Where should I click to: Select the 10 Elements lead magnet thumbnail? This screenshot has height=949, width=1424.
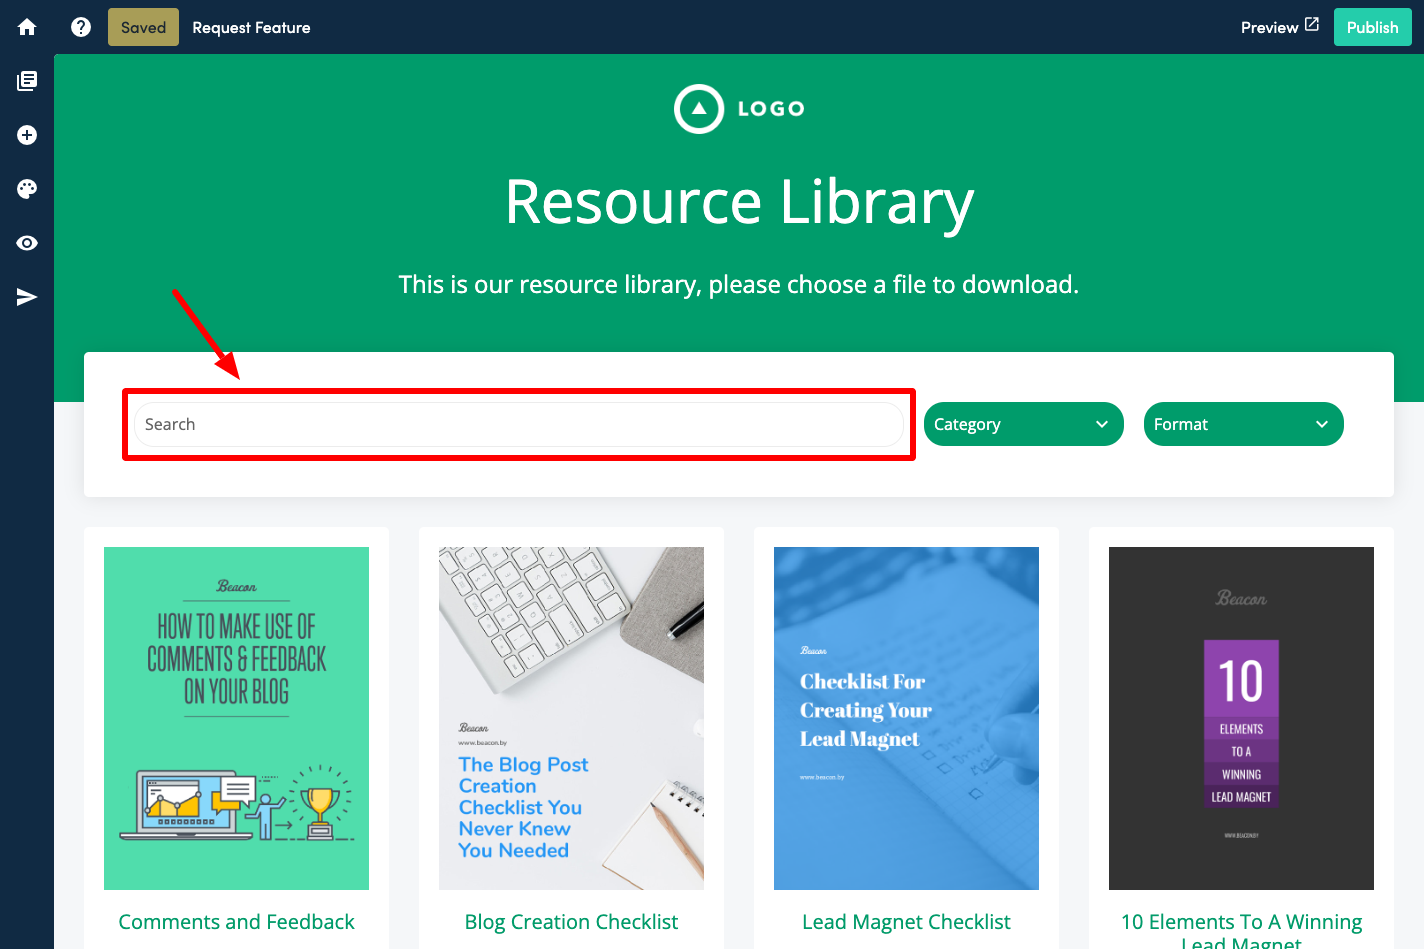coord(1240,717)
